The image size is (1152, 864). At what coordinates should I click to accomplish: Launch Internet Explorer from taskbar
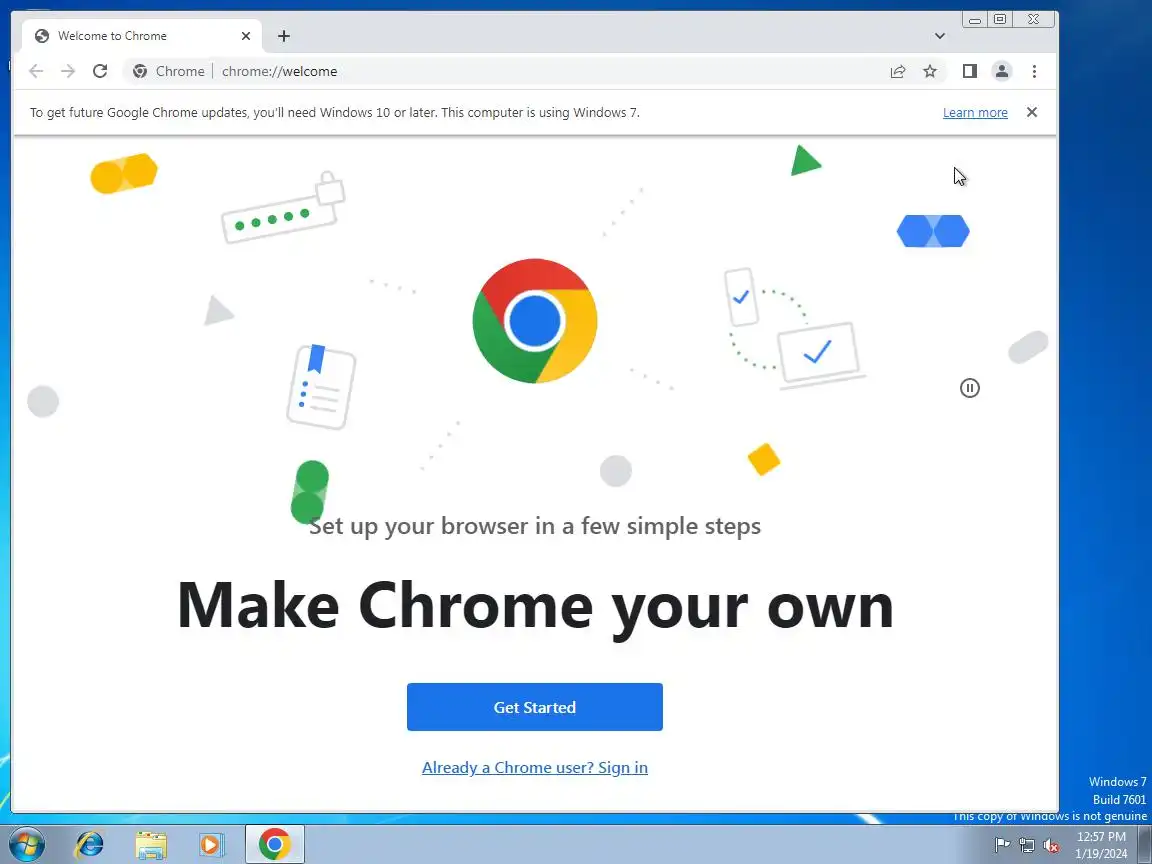click(90, 845)
